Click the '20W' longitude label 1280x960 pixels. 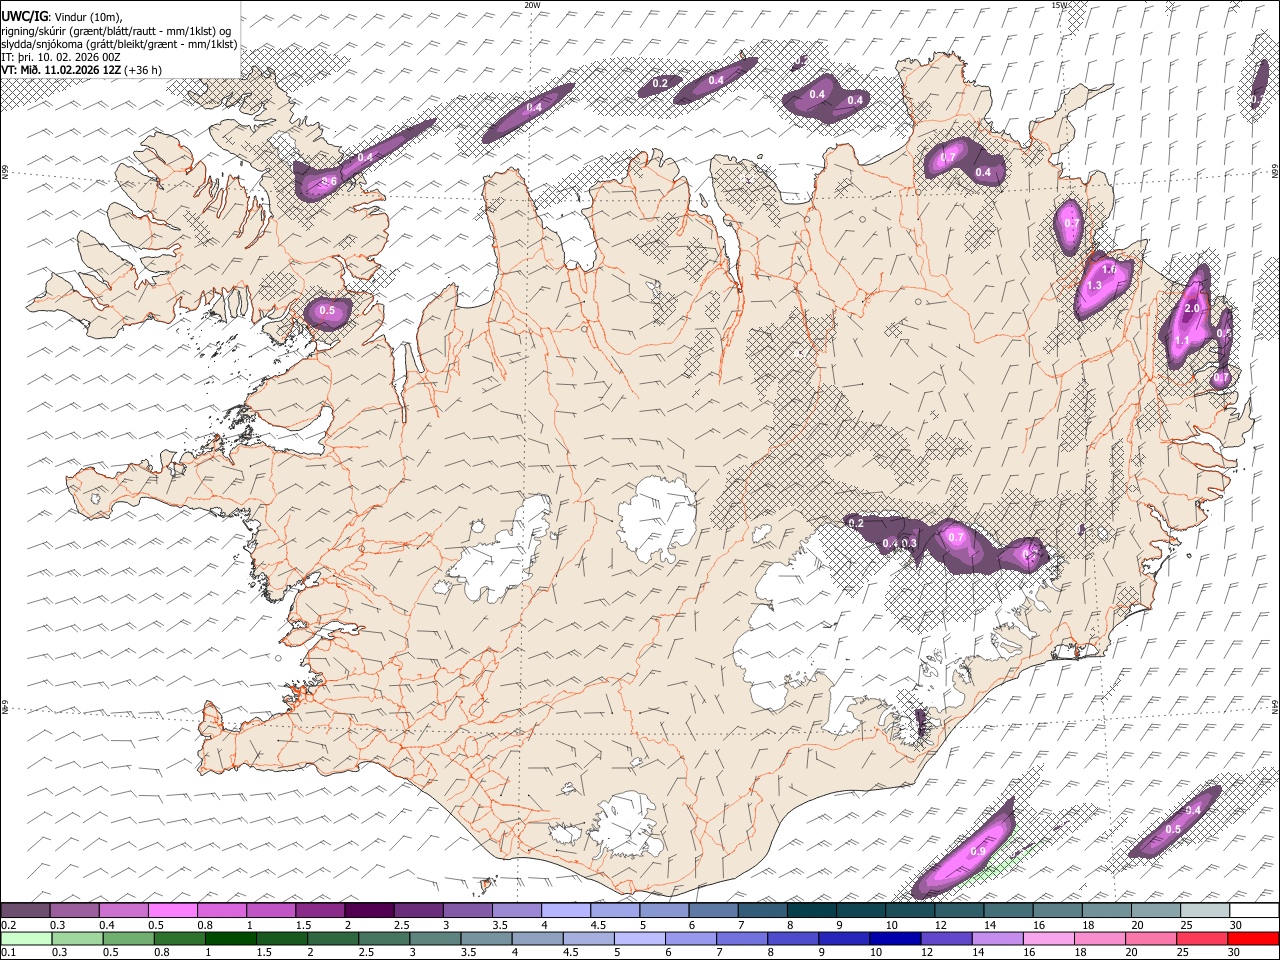[x=532, y=5]
